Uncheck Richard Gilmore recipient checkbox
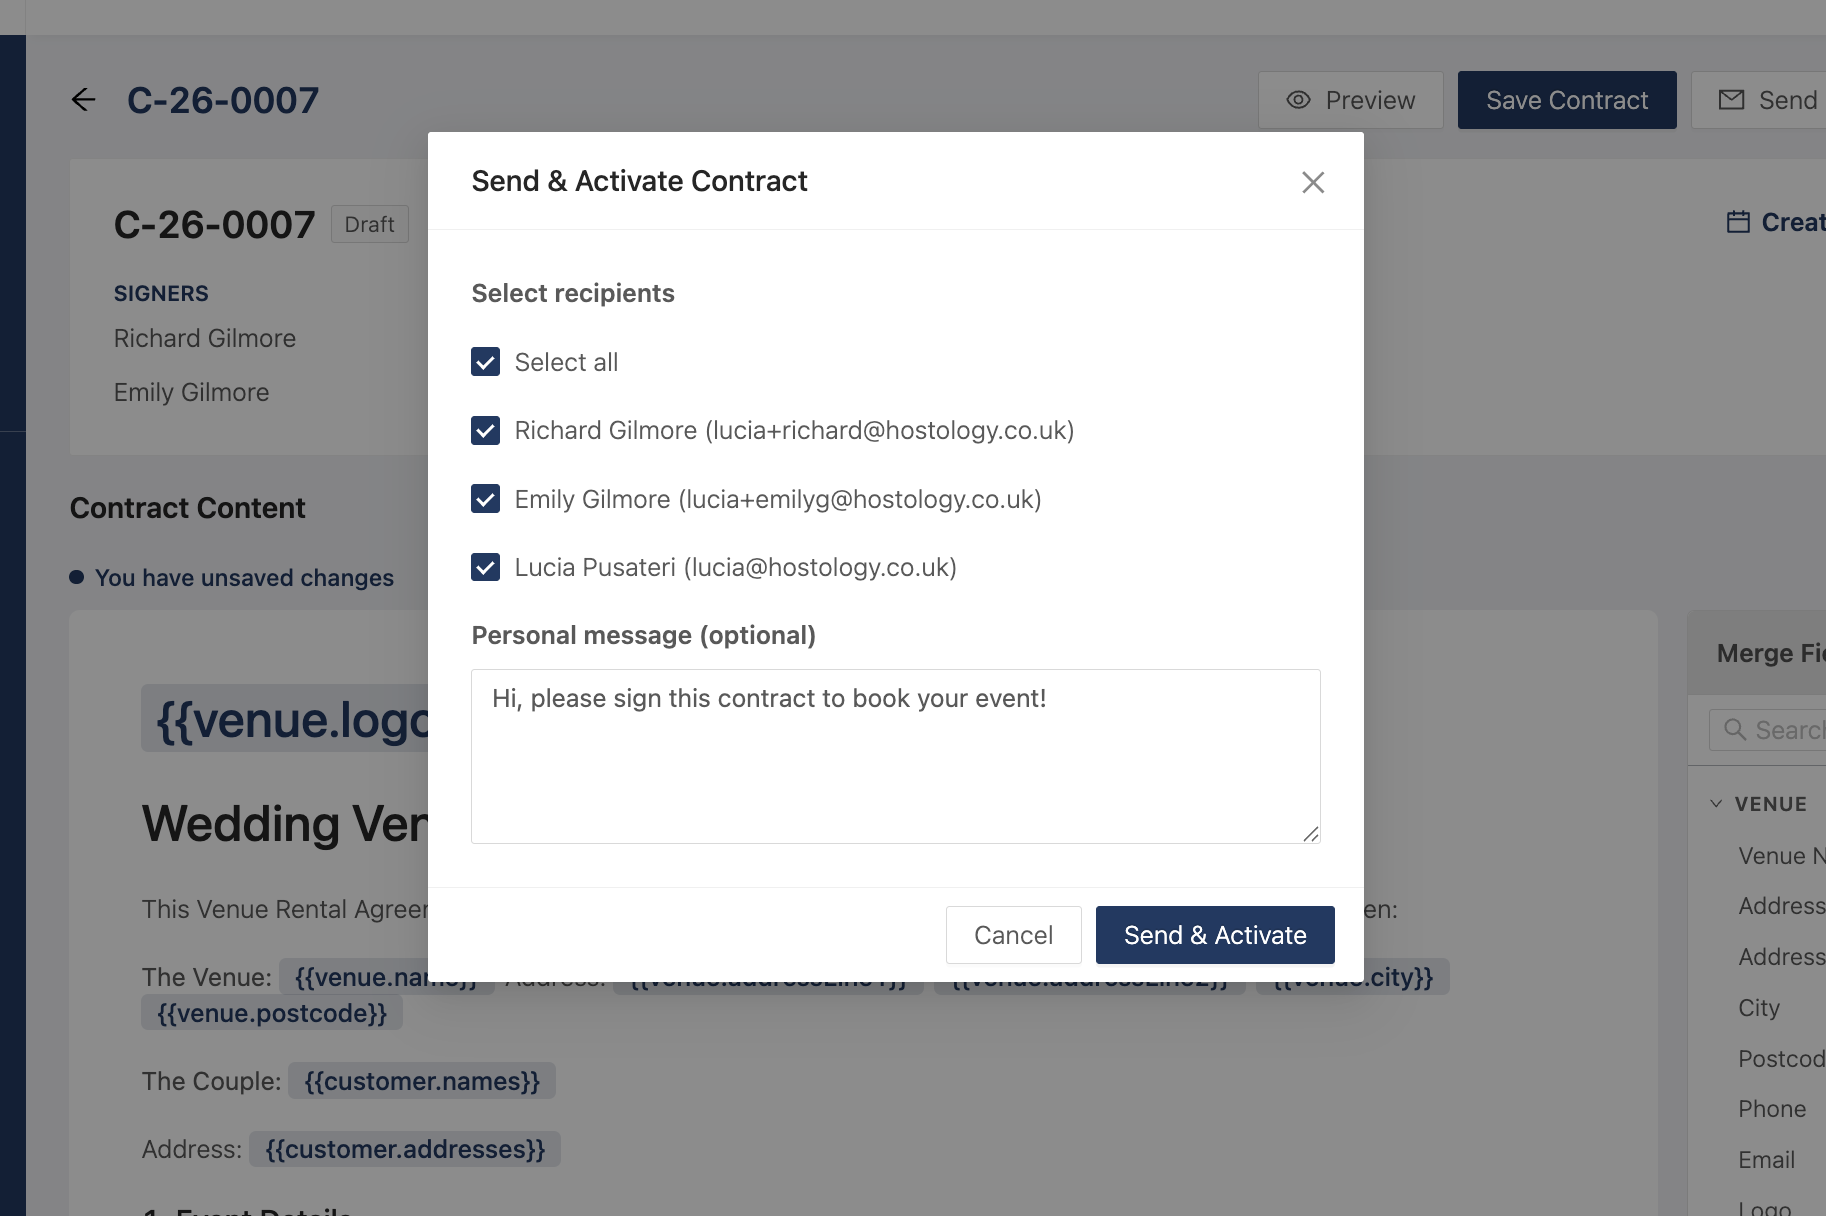The image size is (1826, 1216). click(x=485, y=430)
